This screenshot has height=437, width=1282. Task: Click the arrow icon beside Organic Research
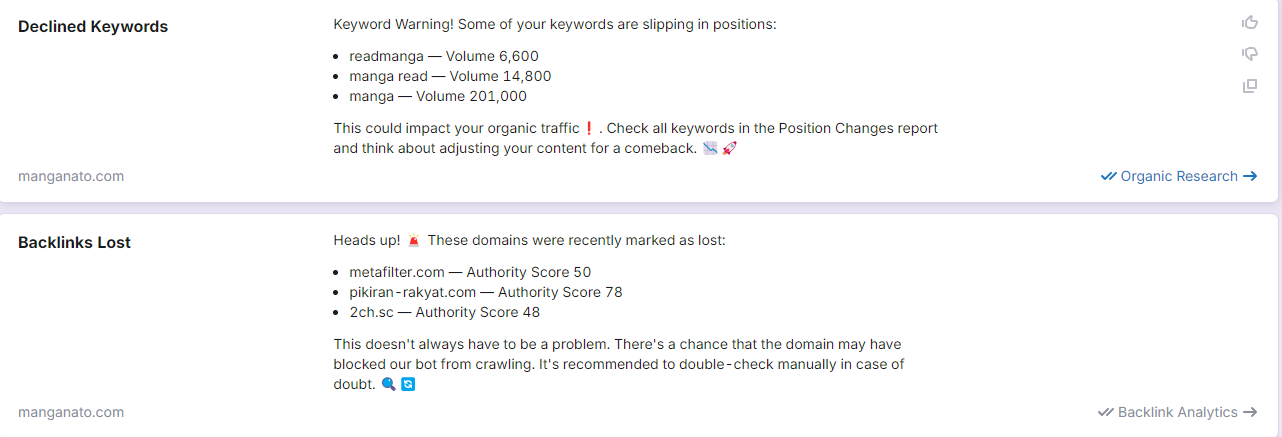[1250, 177]
